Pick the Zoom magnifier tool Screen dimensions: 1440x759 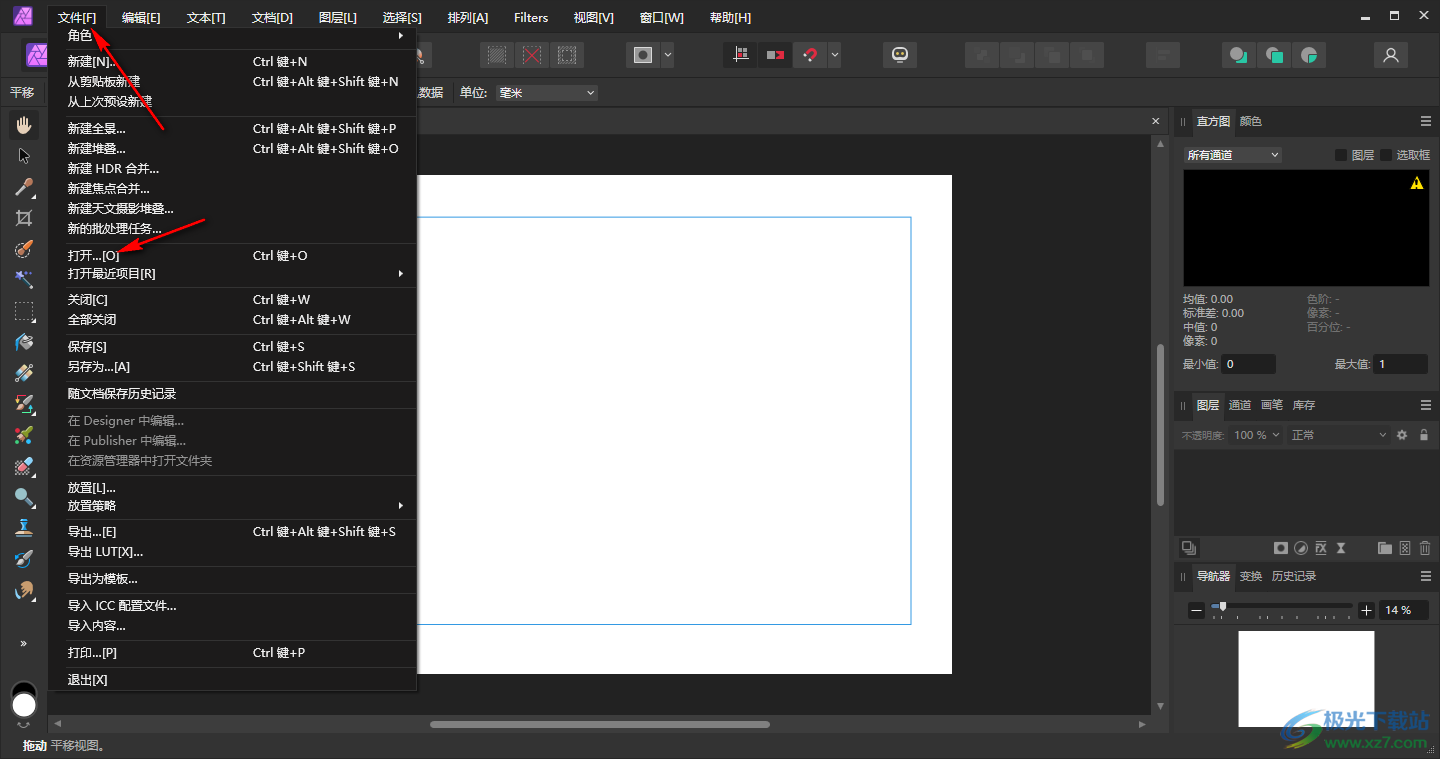(x=24, y=497)
